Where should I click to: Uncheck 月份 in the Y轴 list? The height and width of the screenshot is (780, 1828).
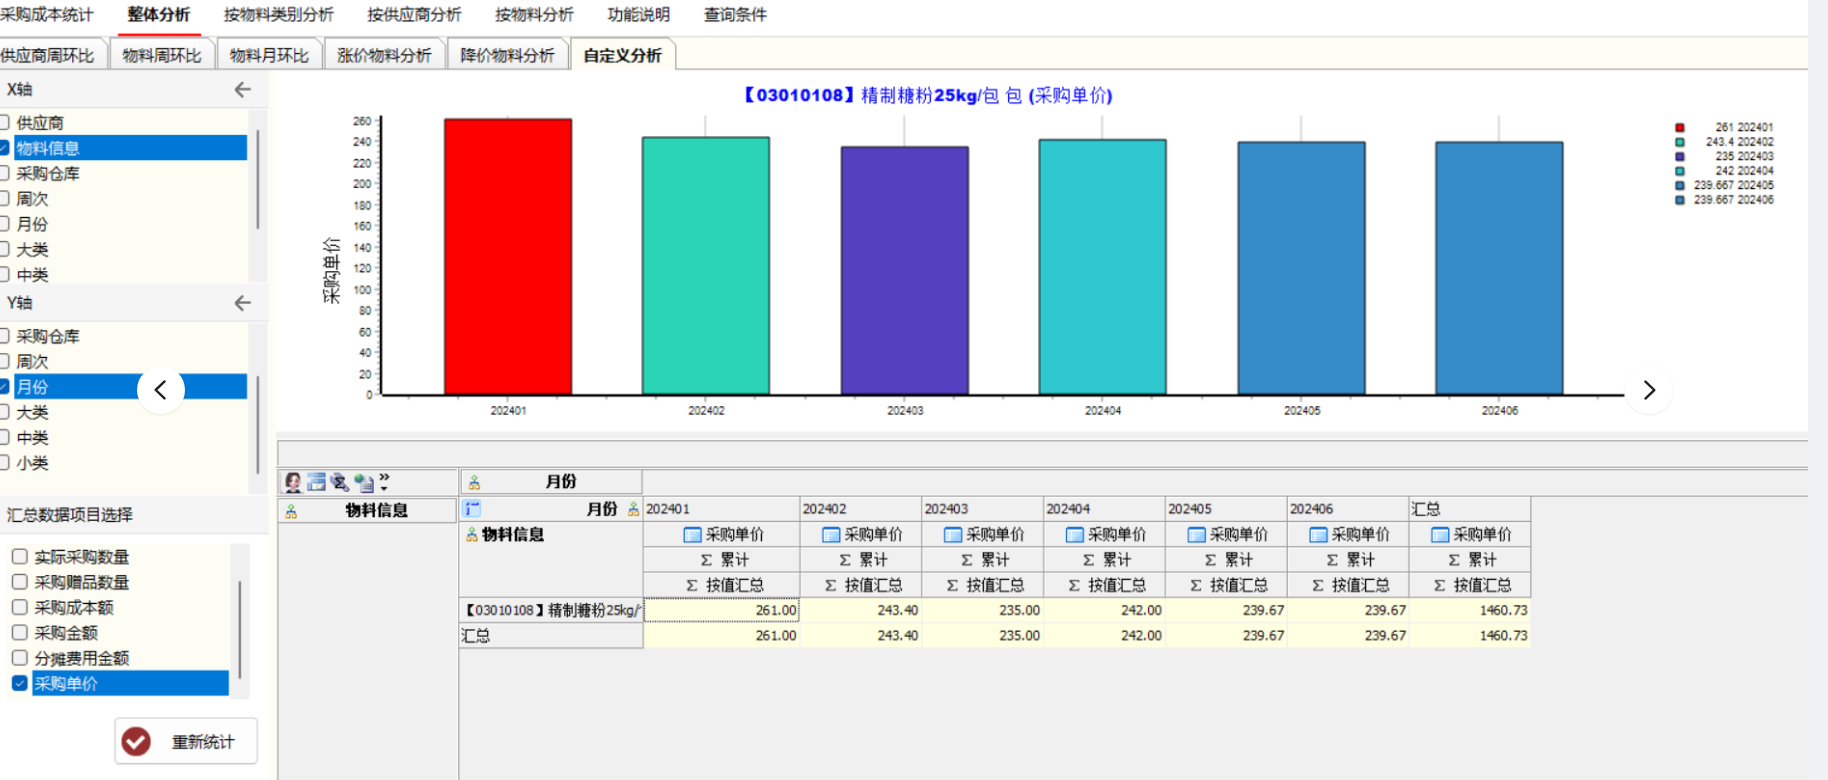pos(4,387)
